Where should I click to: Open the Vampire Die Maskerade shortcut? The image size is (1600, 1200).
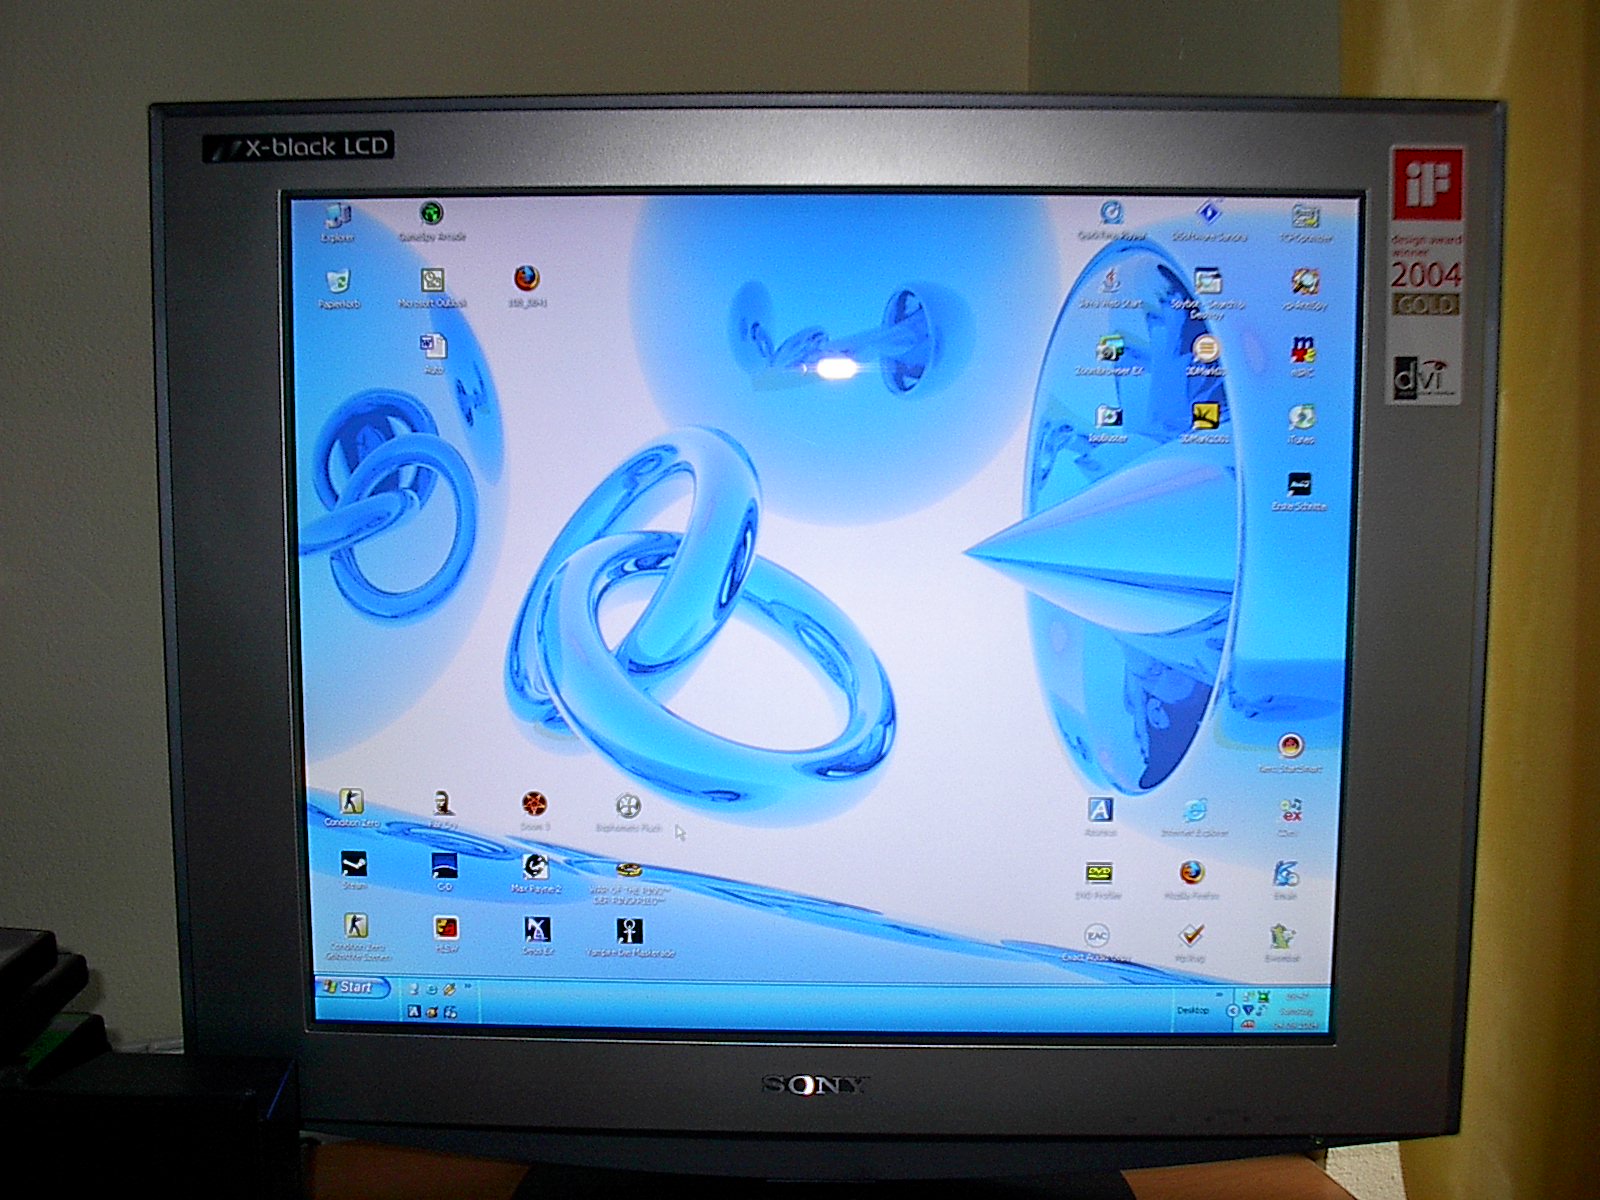(x=630, y=932)
